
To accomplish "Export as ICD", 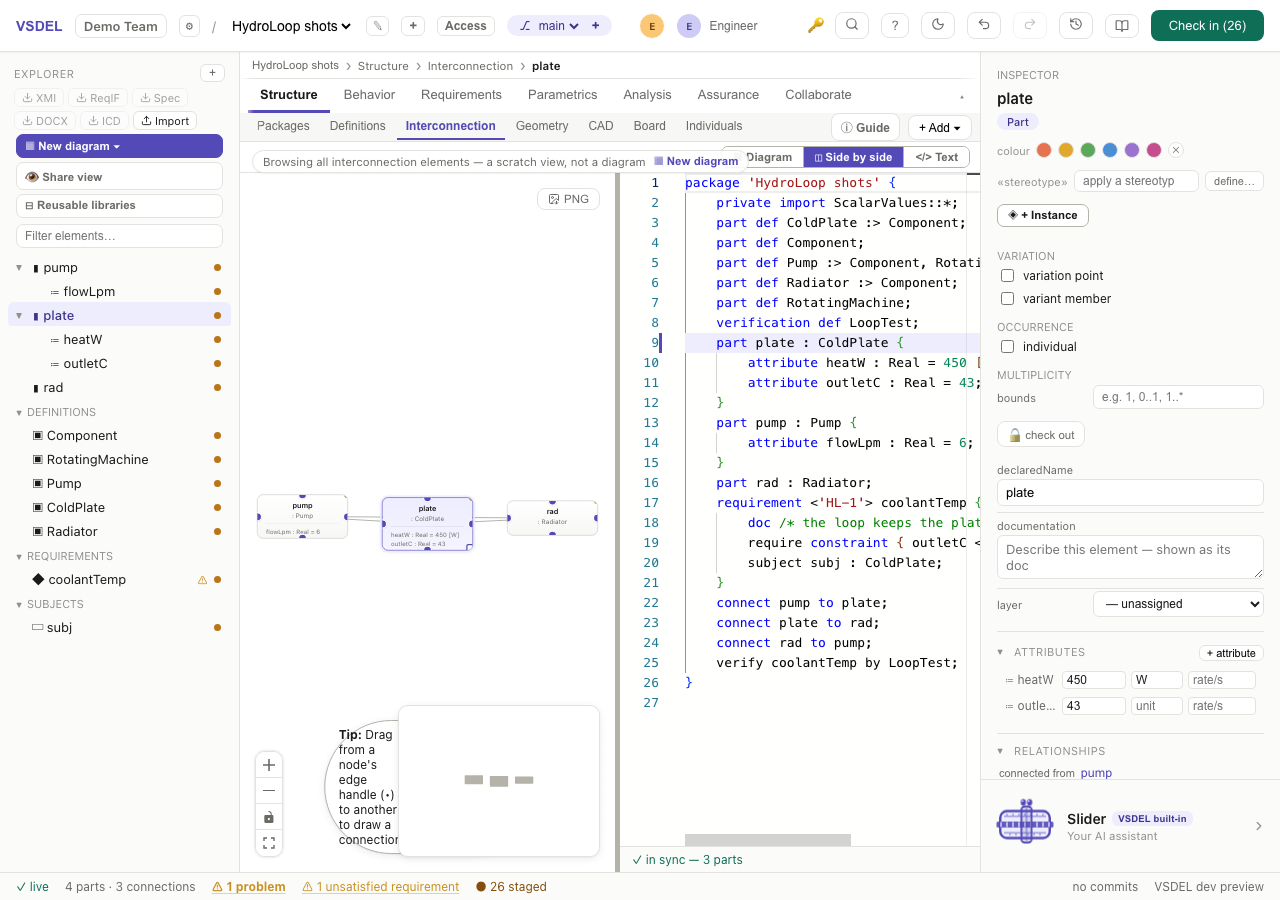I will tap(105, 121).
